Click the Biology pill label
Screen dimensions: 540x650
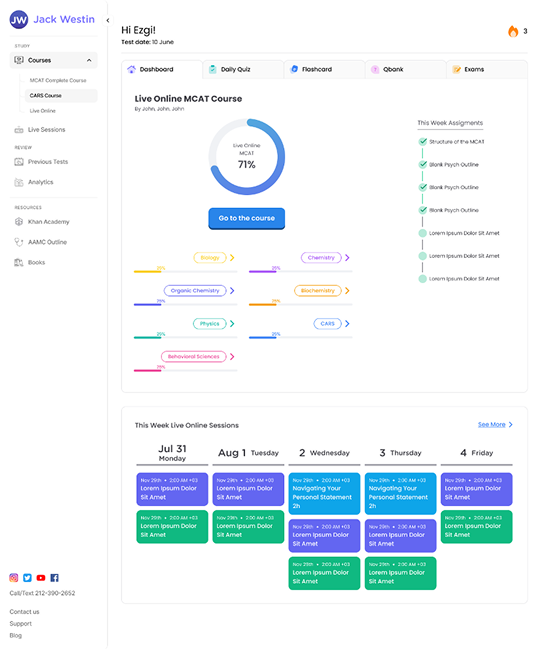coord(210,258)
